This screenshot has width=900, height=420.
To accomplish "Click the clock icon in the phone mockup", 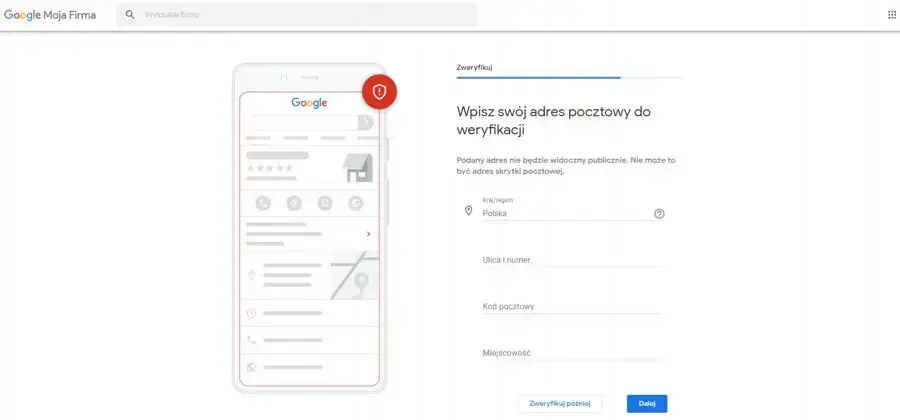I will [x=252, y=313].
